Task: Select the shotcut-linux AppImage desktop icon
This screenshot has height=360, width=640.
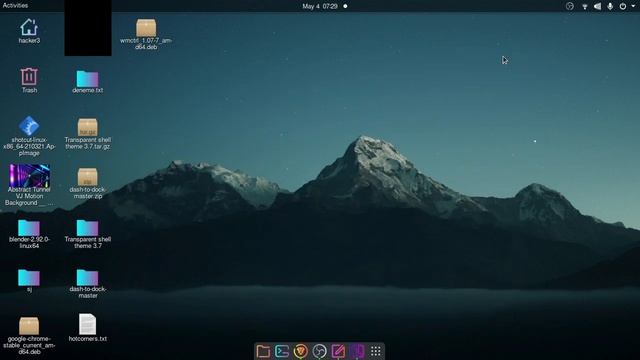Action: click(29, 126)
